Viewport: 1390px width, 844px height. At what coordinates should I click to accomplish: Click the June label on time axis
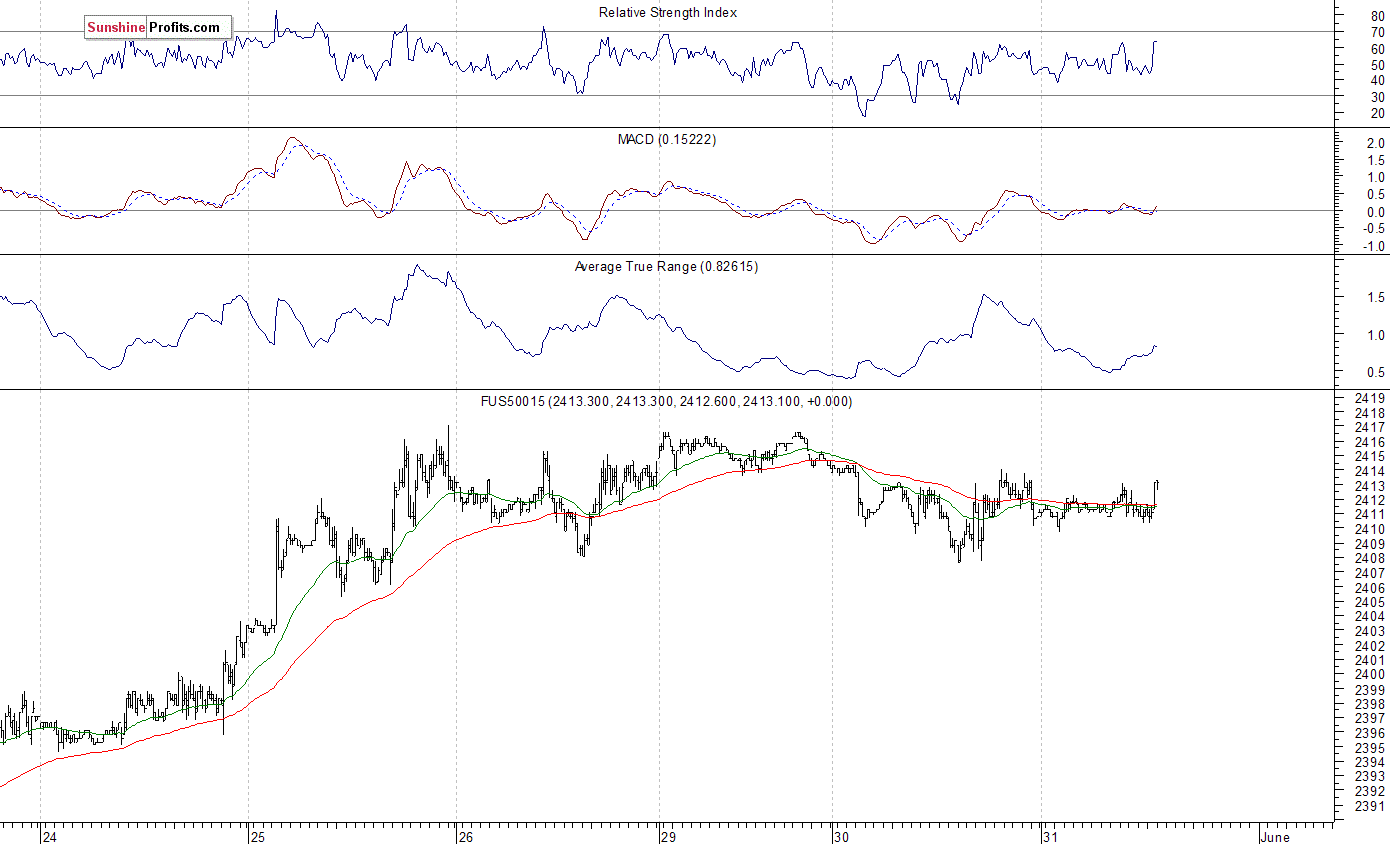coord(1275,836)
